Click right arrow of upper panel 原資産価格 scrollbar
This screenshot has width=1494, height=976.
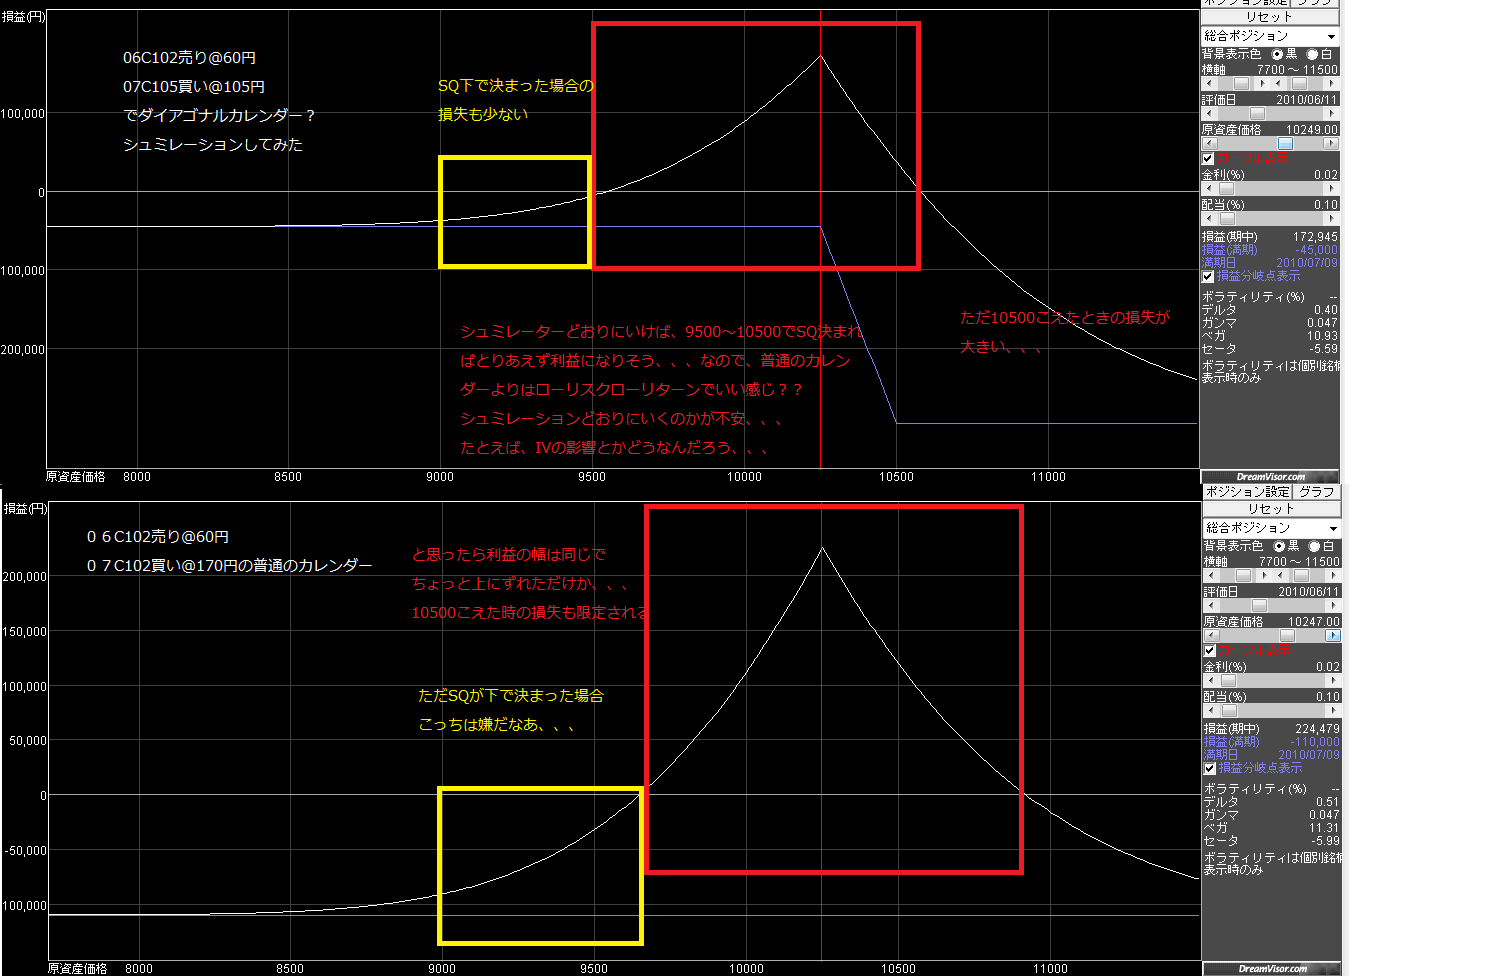point(1331,144)
